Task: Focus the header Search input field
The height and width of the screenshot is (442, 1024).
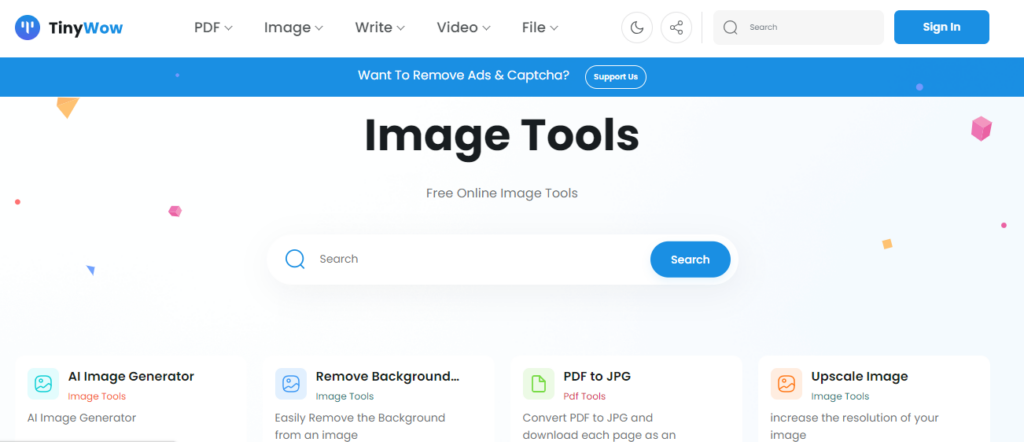Action: 810,28
